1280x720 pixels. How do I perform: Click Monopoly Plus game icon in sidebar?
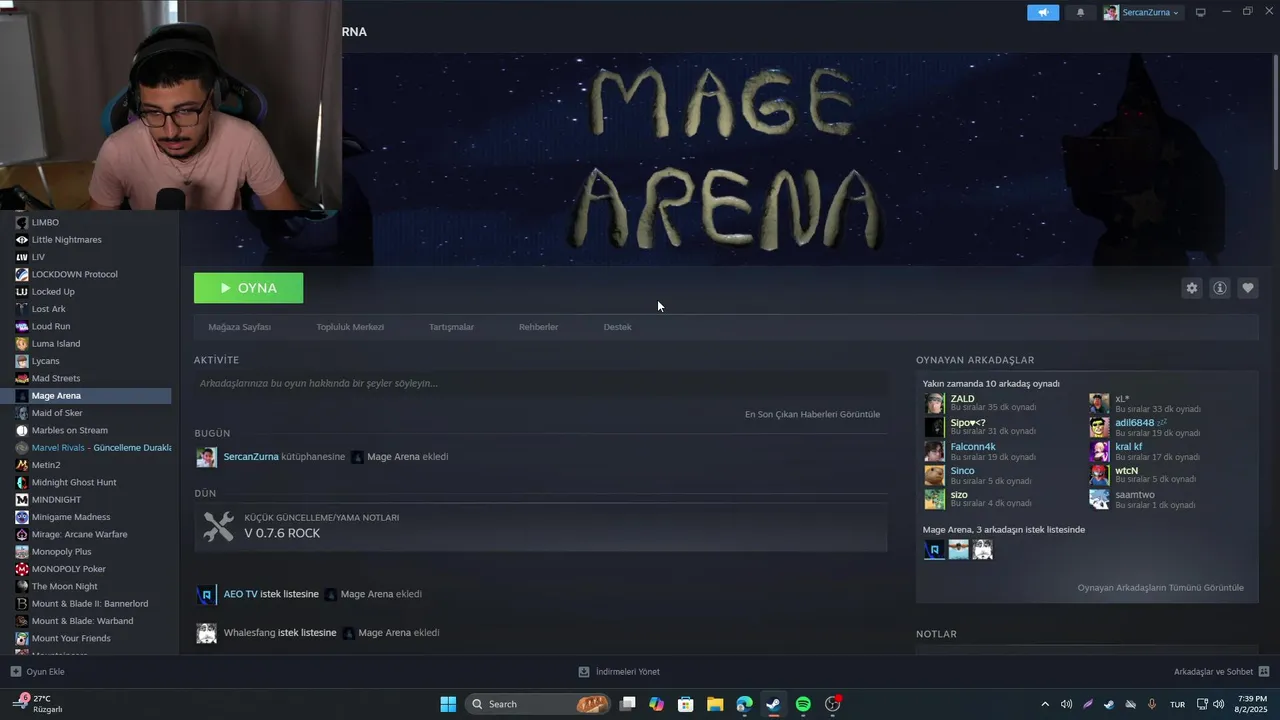coord(22,552)
